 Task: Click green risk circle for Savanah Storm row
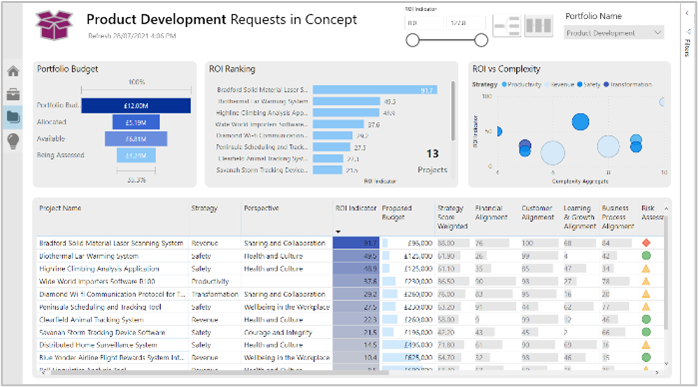[646, 332]
